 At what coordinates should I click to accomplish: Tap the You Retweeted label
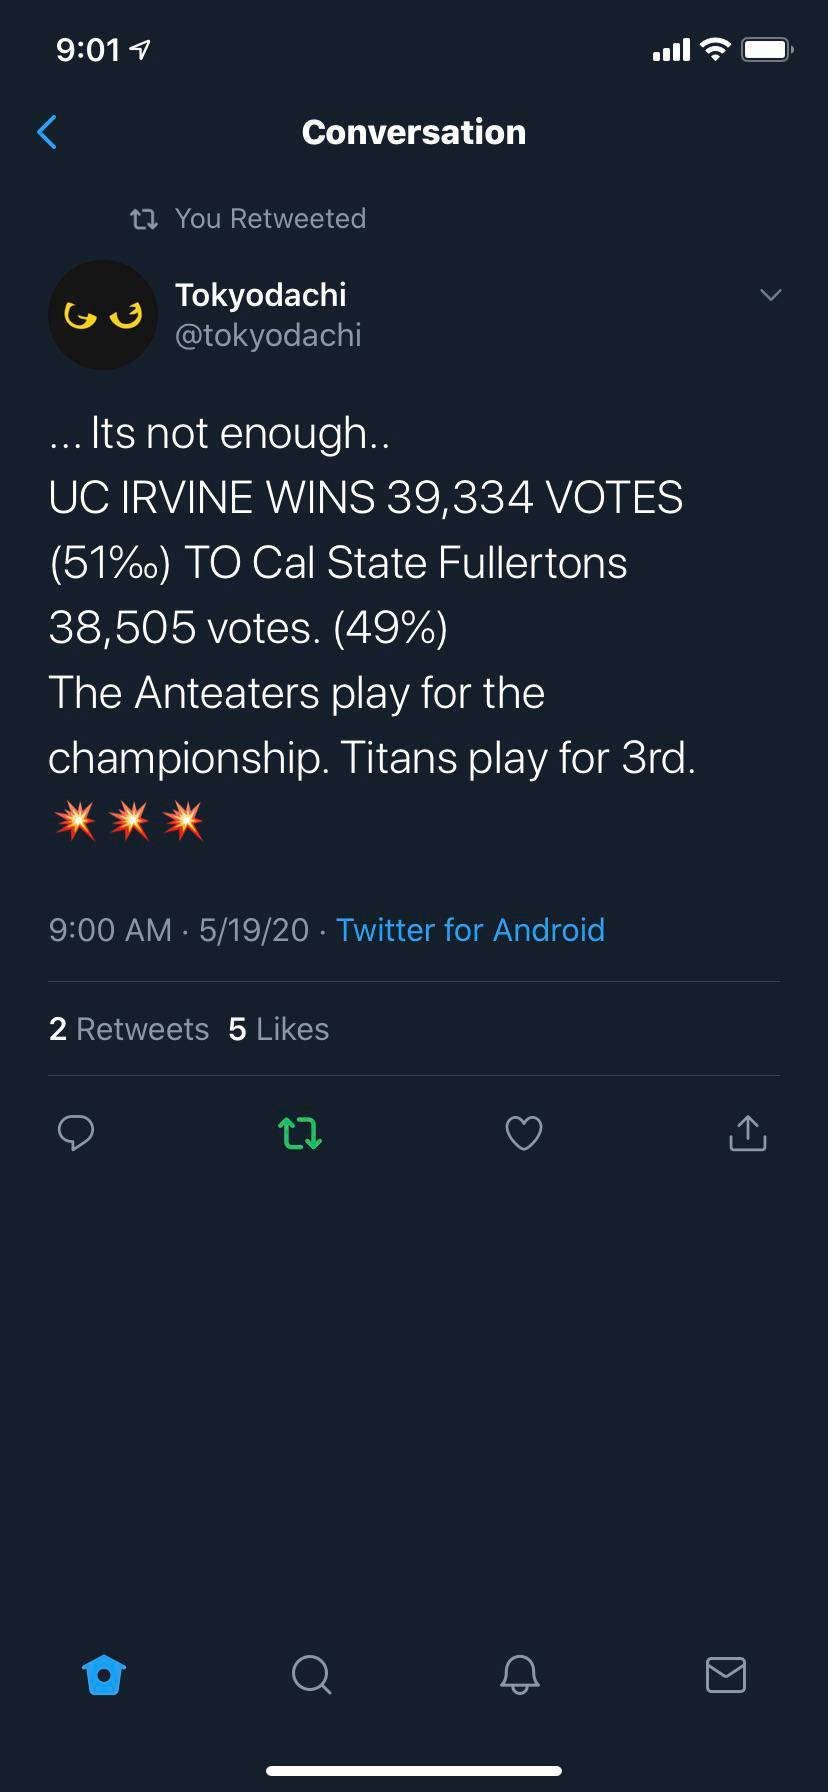click(270, 219)
